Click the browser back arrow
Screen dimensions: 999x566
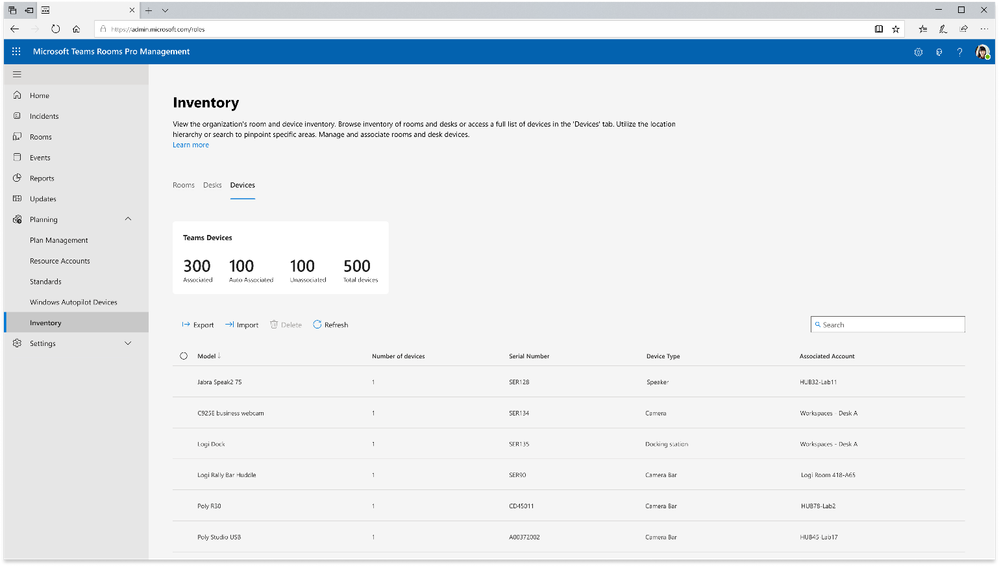click(15, 29)
